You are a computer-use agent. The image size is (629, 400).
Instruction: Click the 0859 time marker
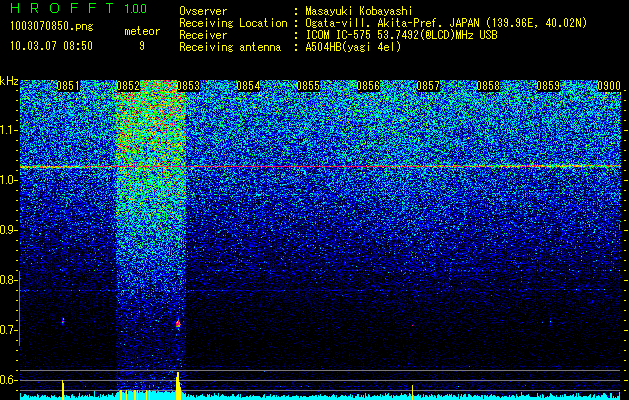tap(548, 86)
